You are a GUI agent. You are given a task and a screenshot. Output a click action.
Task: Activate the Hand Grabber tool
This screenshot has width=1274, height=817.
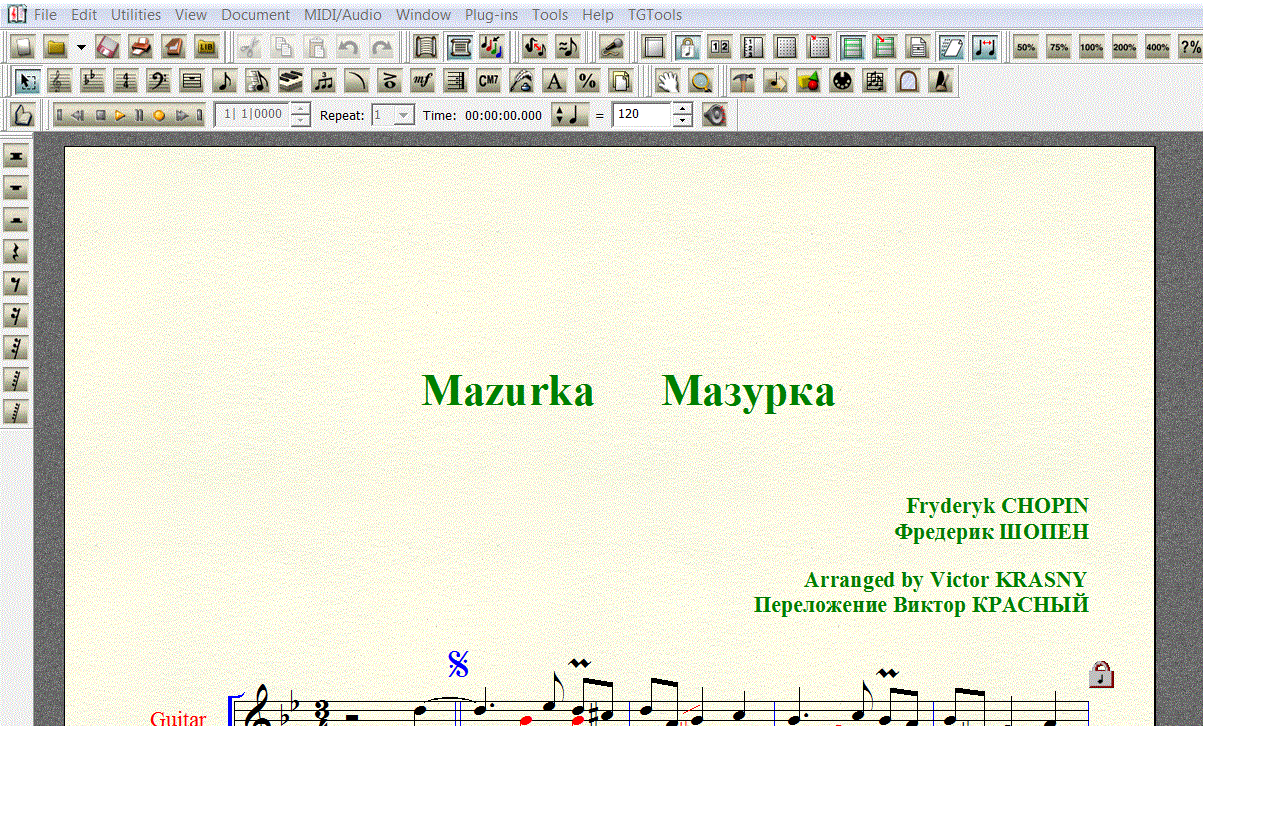(x=669, y=81)
